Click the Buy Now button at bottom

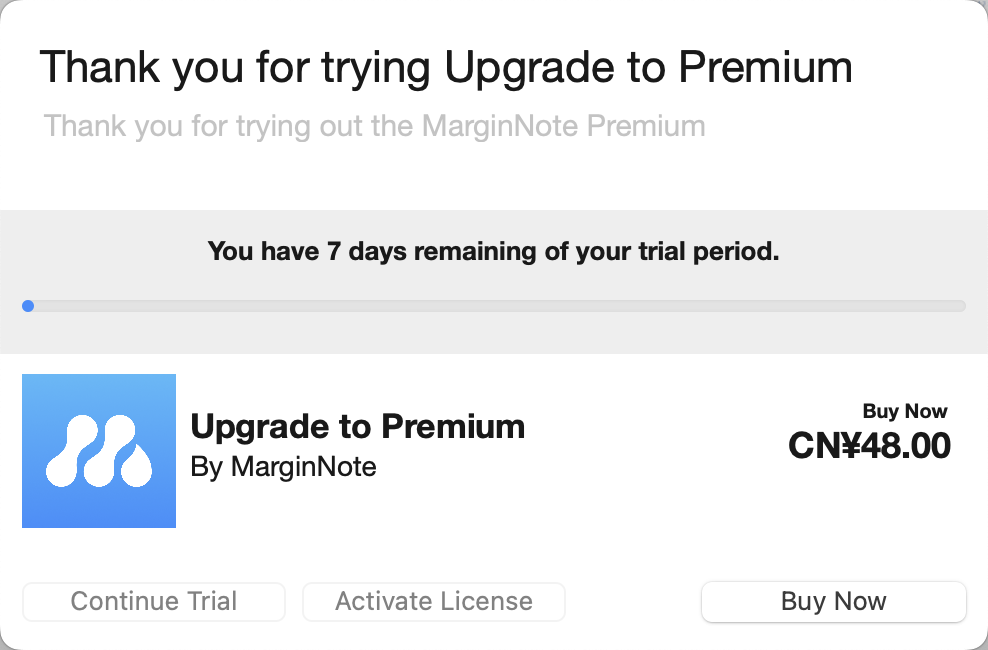pyautogui.click(x=834, y=602)
